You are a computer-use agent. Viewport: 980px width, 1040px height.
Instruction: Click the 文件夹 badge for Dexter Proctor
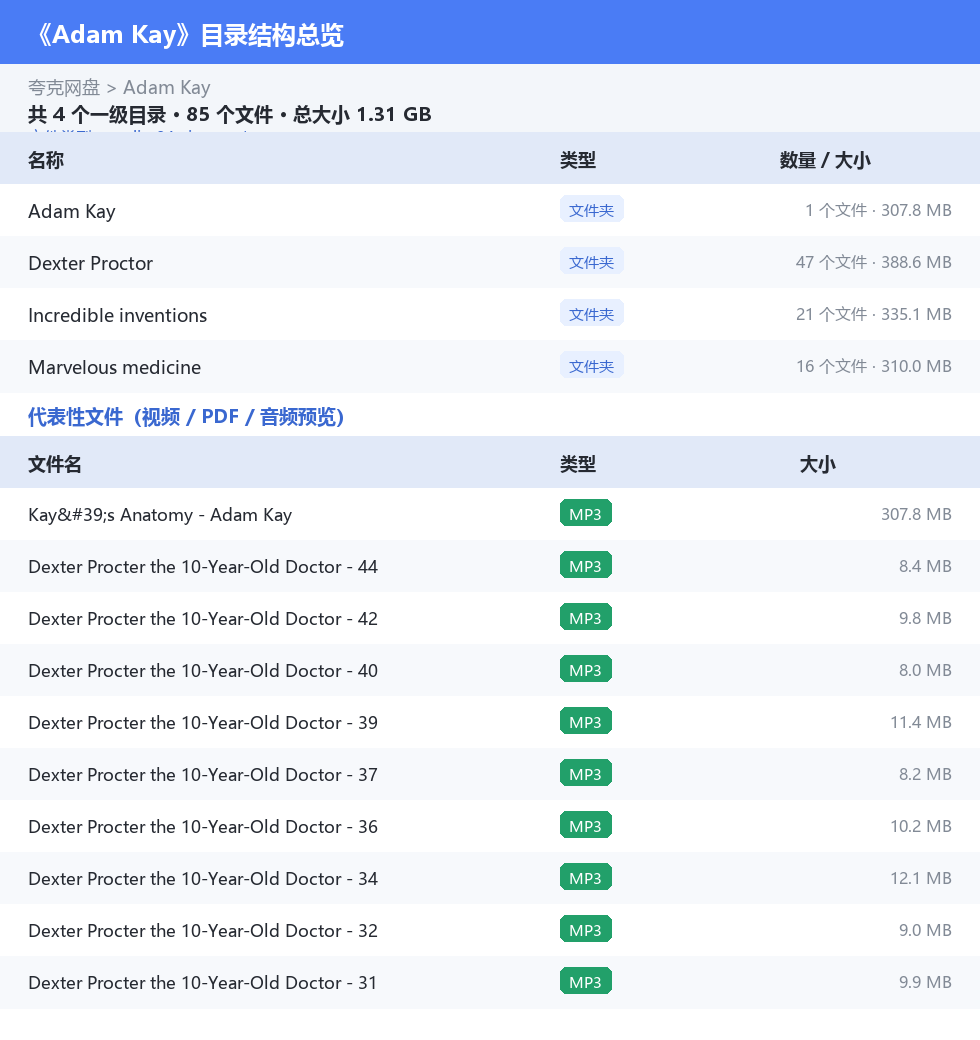(591, 261)
